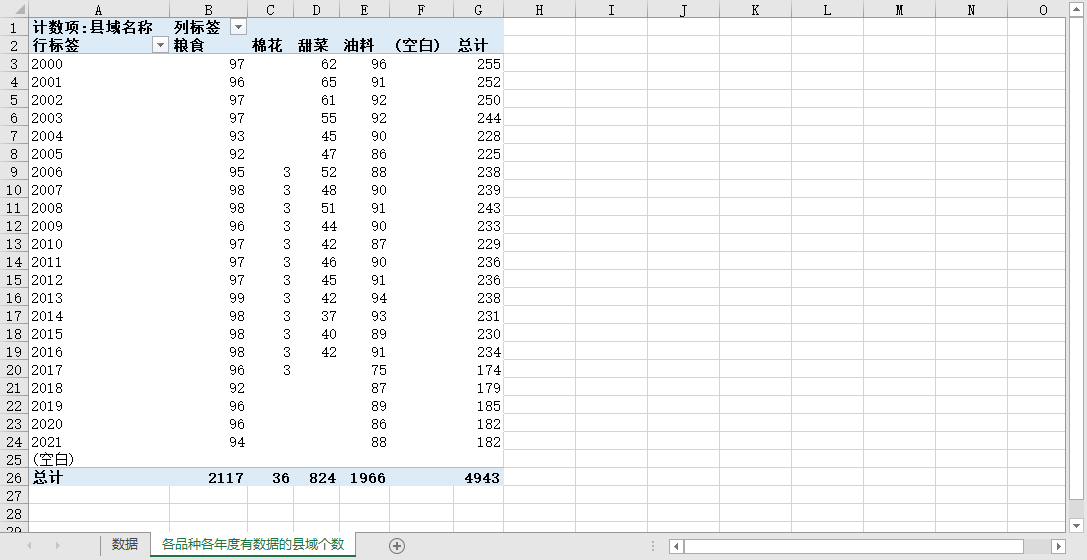
Task: Click 甜菜 value 65 for 2001
Action: click(x=316, y=82)
